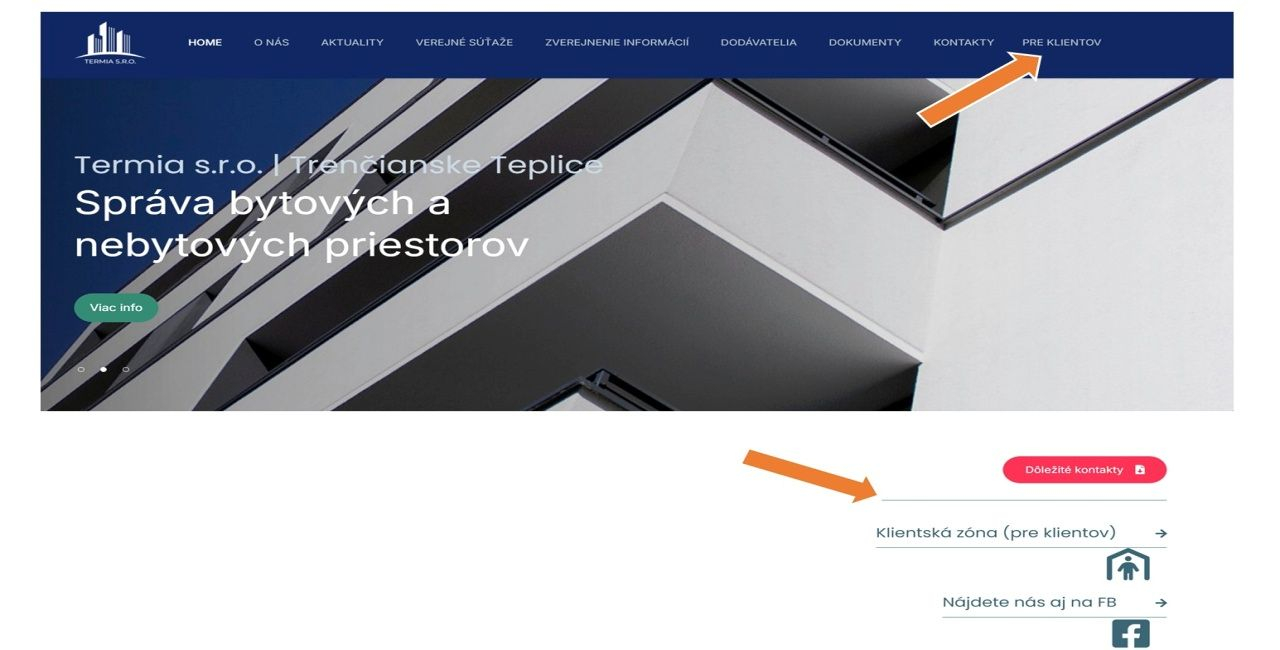Click the Termia S.R.O. logo
This screenshot has height=650, width=1280.
(x=110, y=42)
